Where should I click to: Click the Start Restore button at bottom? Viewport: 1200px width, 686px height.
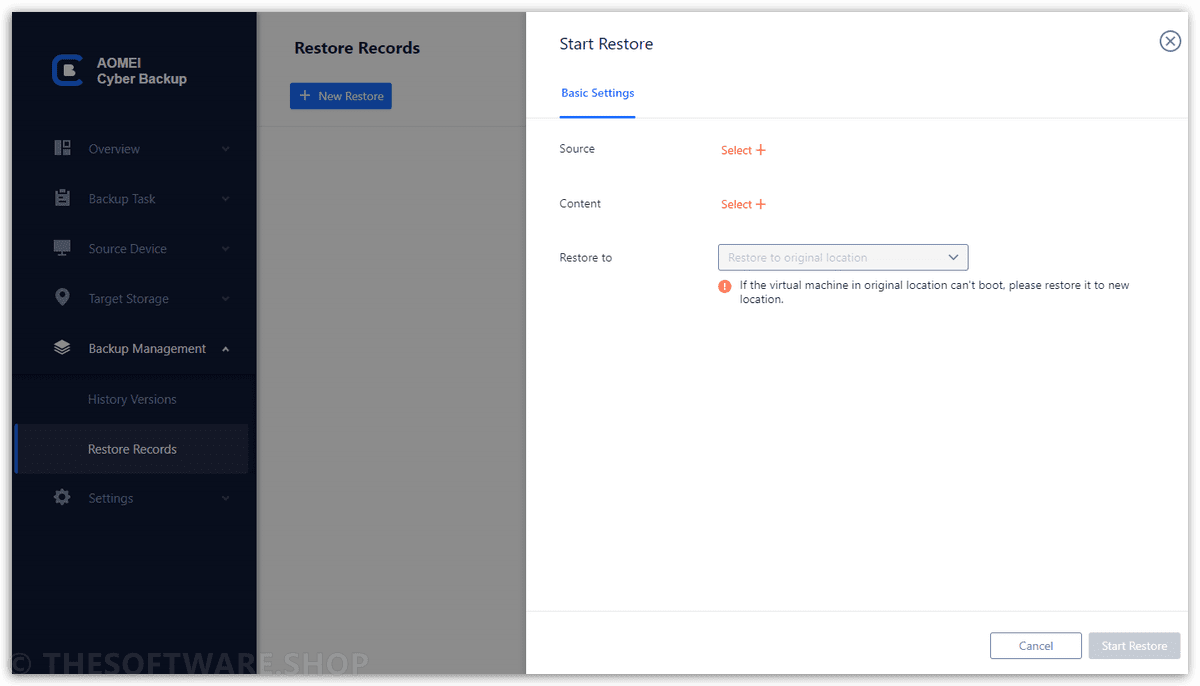tap(1134, 646)
